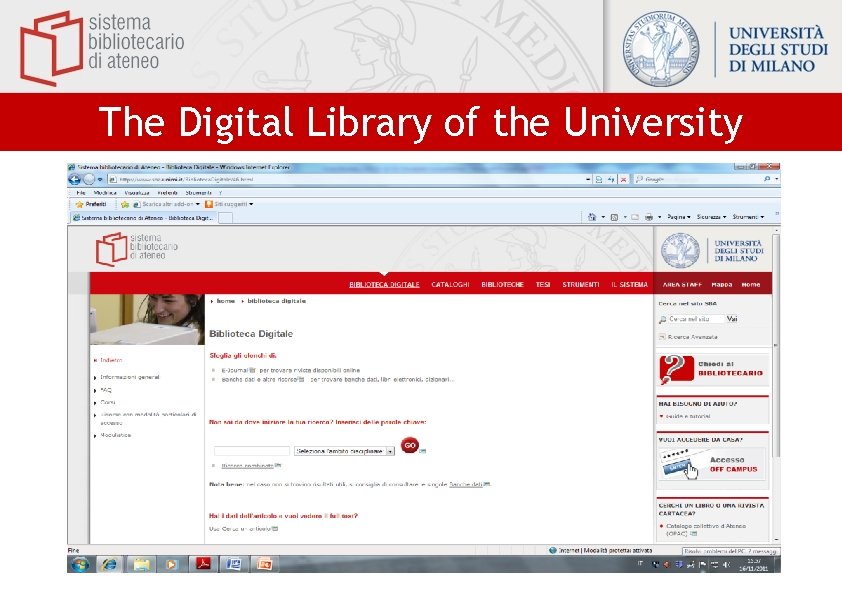Open the STRUMENTI item in the red navigation bar
Image resolution: width=842 pixels, height=595 pixels.
coord(580,285)
